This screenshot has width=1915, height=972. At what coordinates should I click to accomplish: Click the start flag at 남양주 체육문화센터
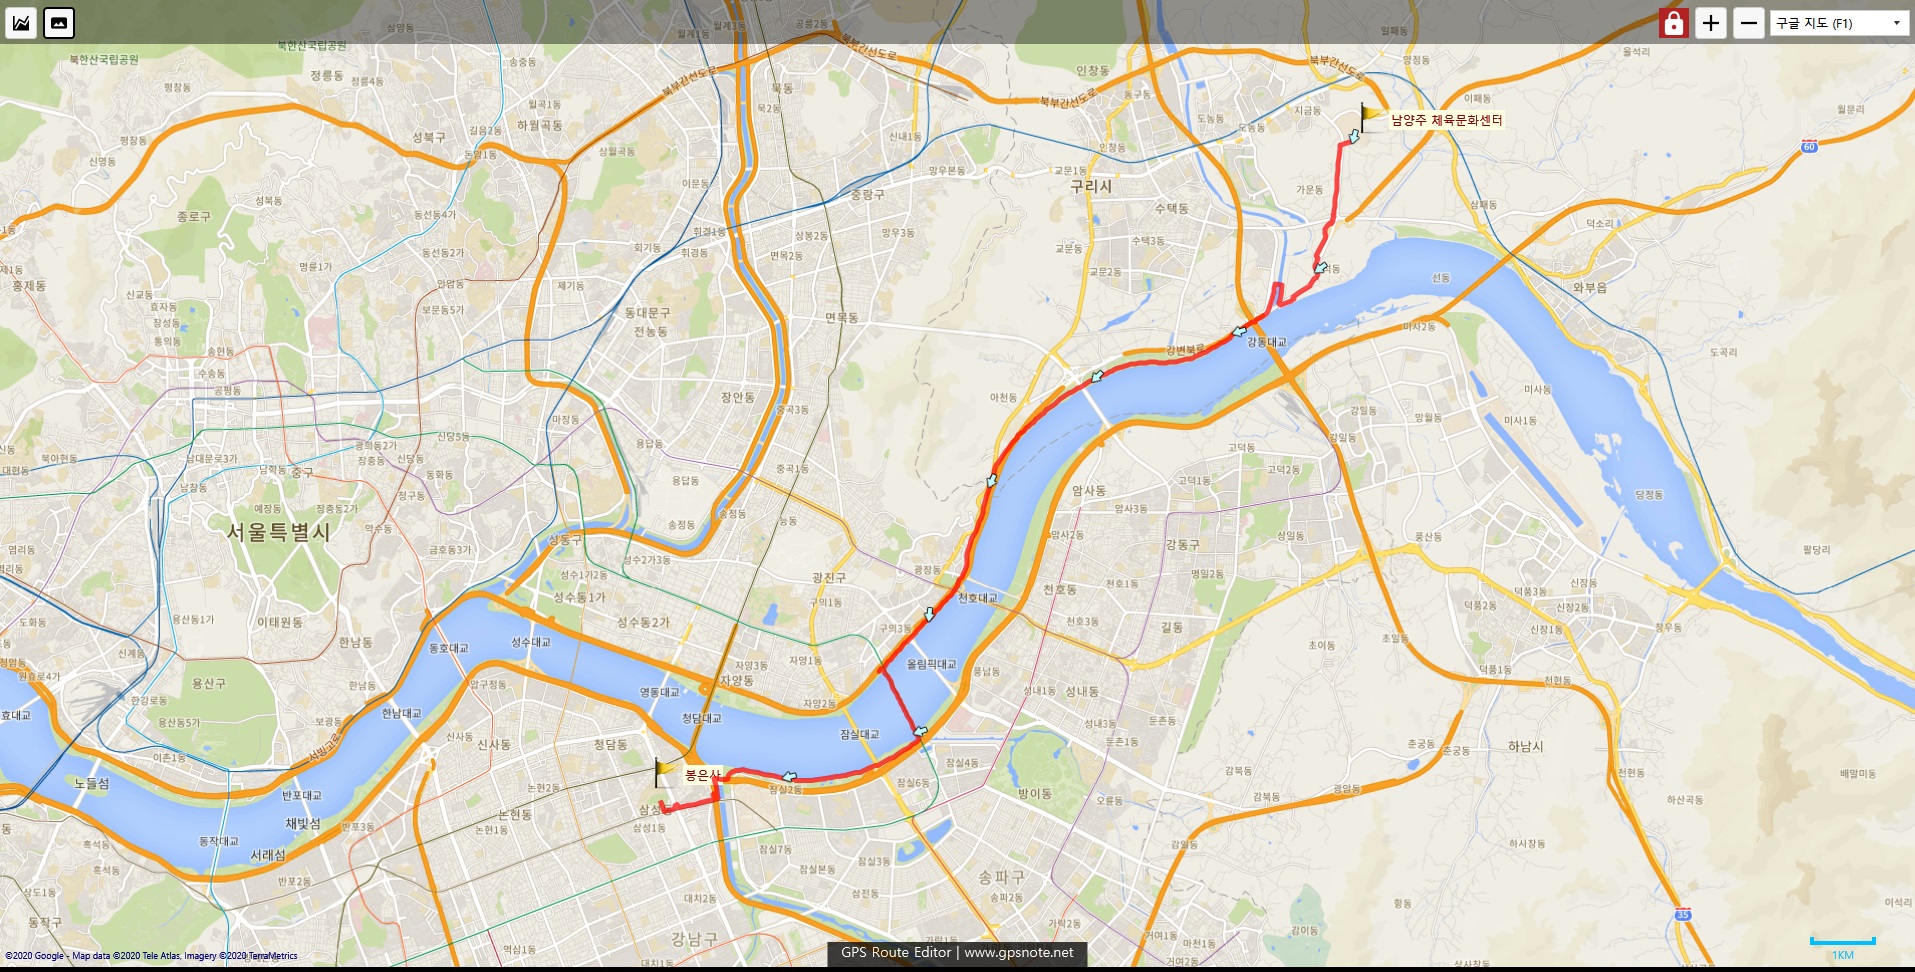(x=1371, y=118)
